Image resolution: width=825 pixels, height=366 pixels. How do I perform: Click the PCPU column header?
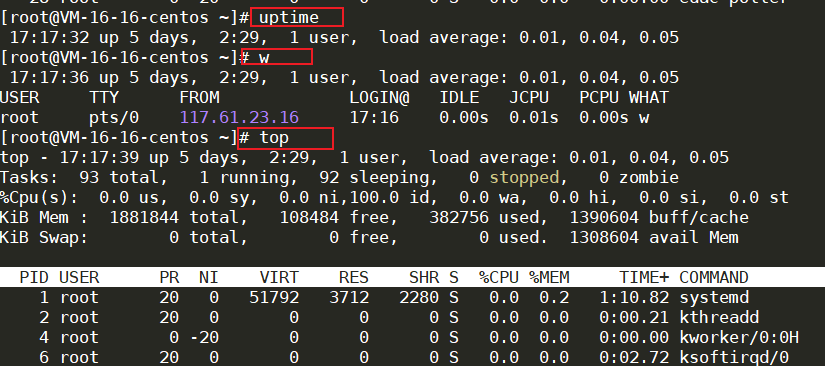(599, 98)
